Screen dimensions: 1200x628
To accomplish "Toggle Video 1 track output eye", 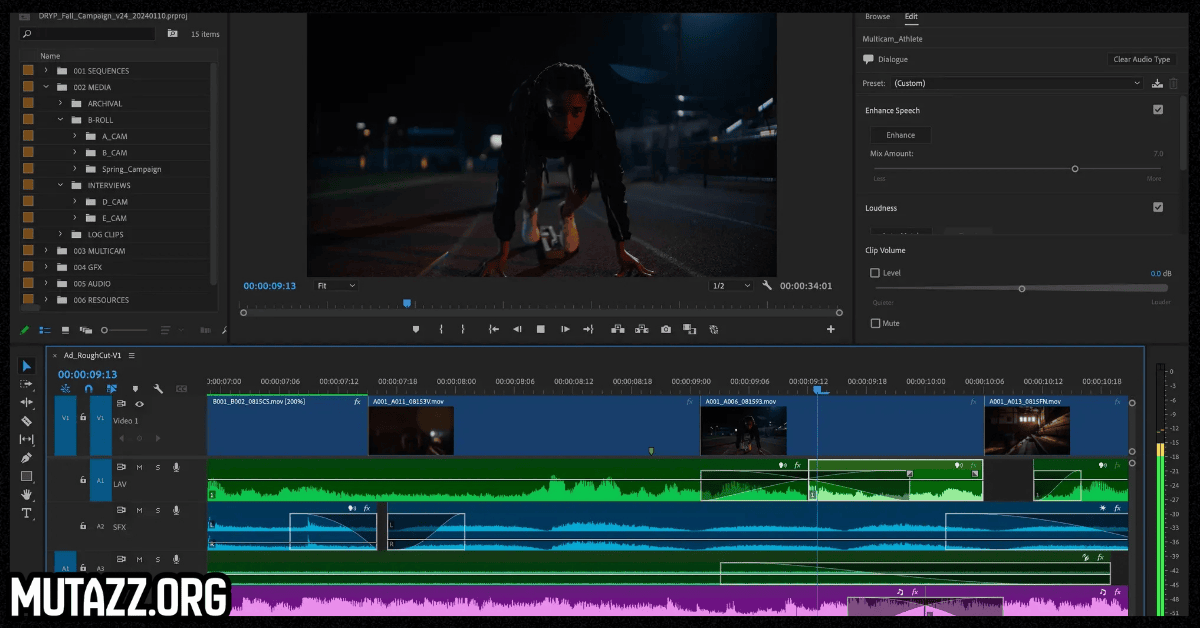I will tap(139, 404).
